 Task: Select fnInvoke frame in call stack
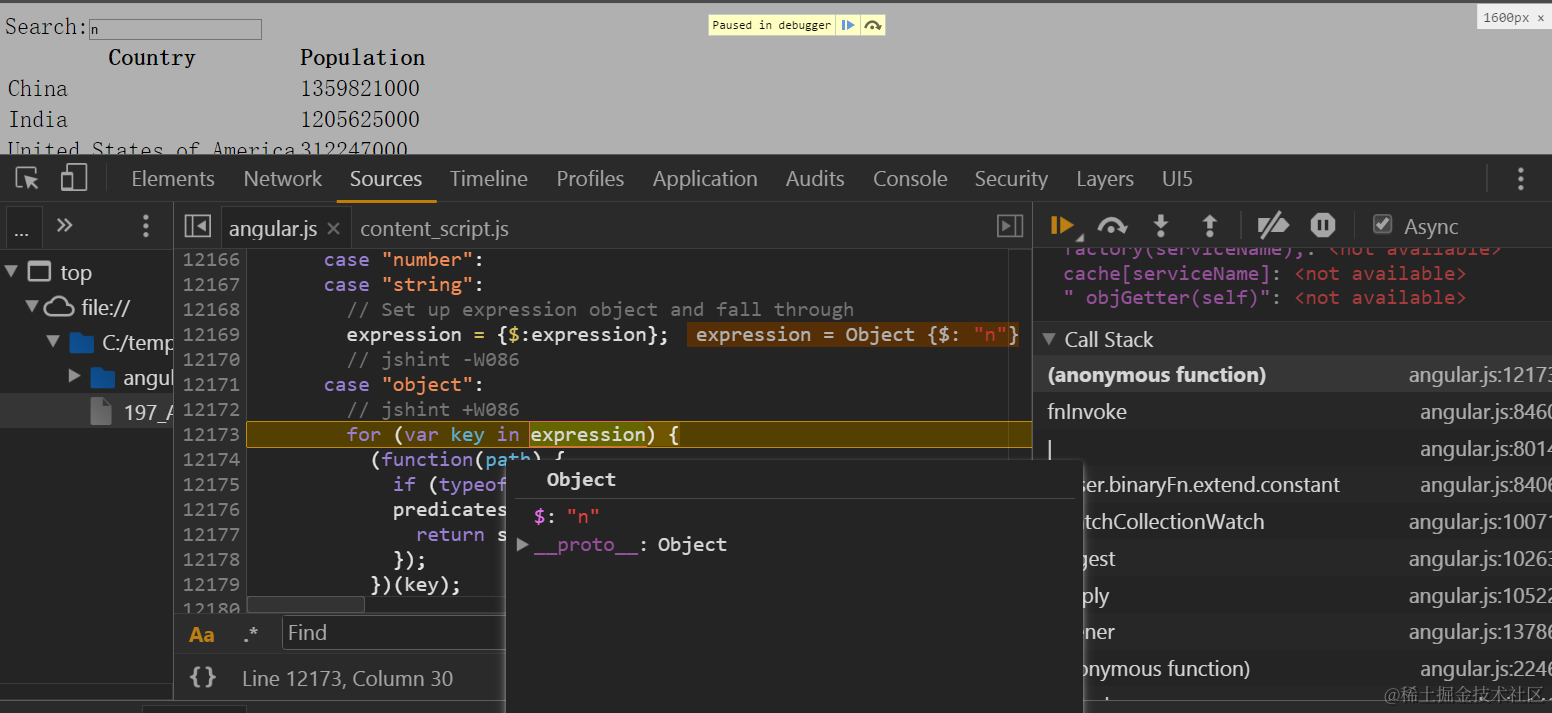coord(1087,412)
